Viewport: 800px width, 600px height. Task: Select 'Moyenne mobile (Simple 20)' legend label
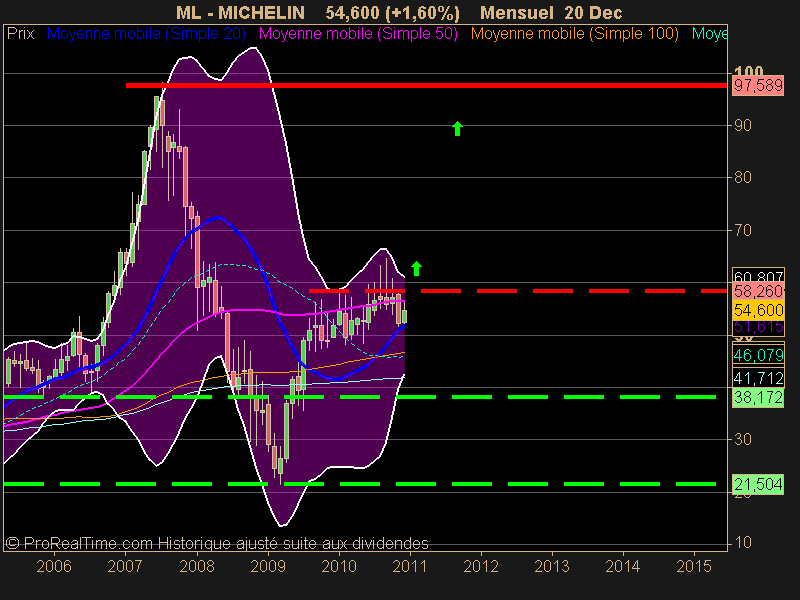[x=146, y=34]
